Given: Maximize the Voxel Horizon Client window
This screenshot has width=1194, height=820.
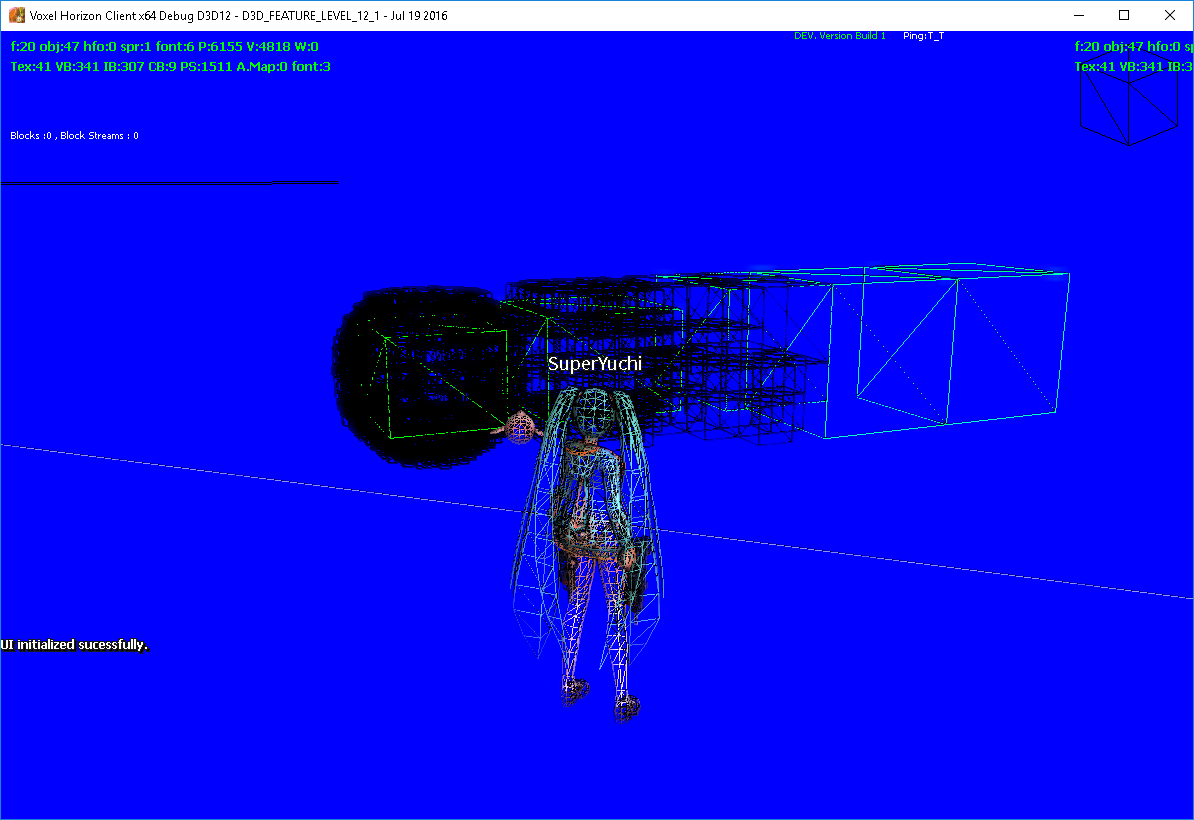Looking at the screenshot, I should [1124, 15].
